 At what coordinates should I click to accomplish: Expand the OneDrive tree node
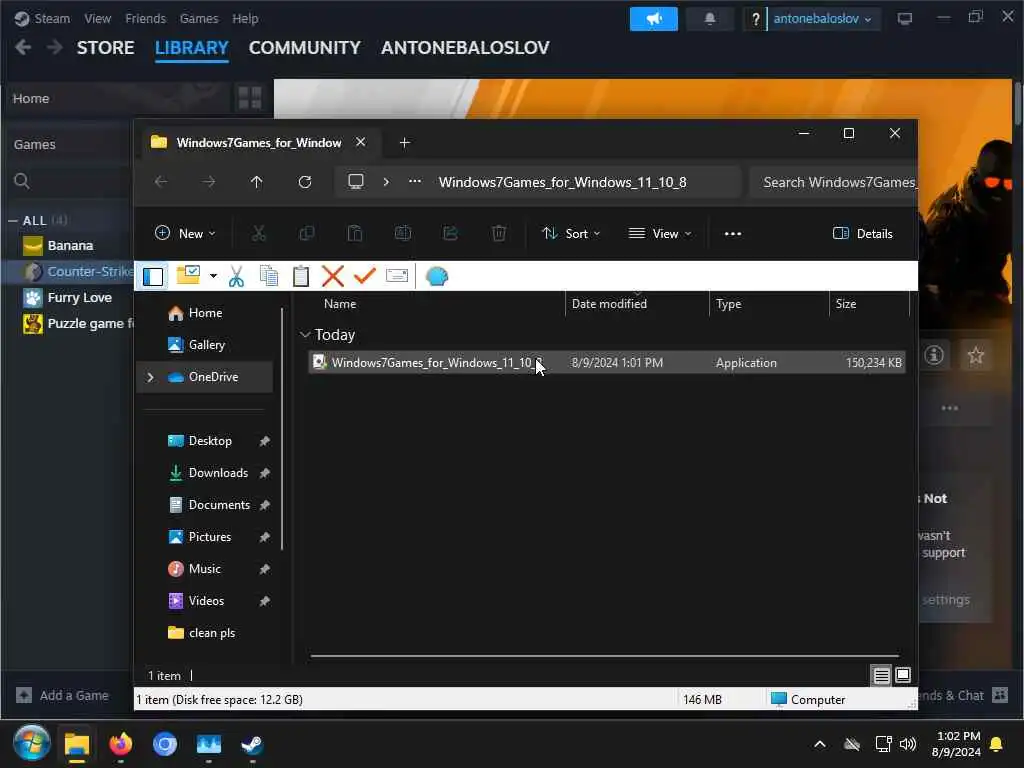click(x=150, y=377)
